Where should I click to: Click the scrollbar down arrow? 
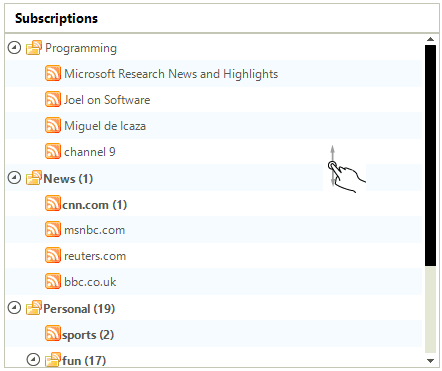[x=430, y=361]
